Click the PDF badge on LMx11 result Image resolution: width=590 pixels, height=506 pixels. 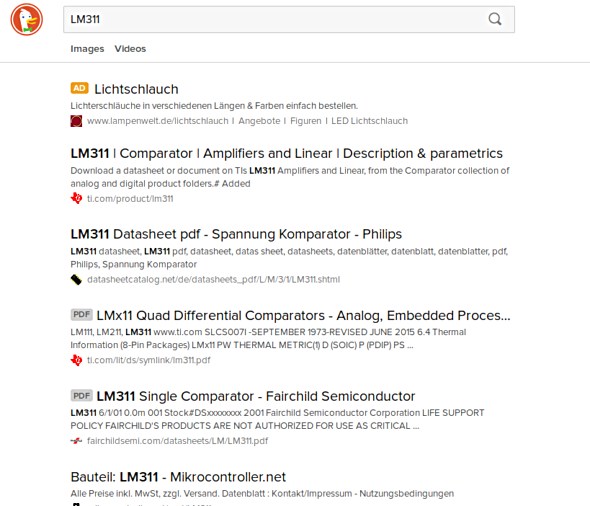tap(82, 315)
